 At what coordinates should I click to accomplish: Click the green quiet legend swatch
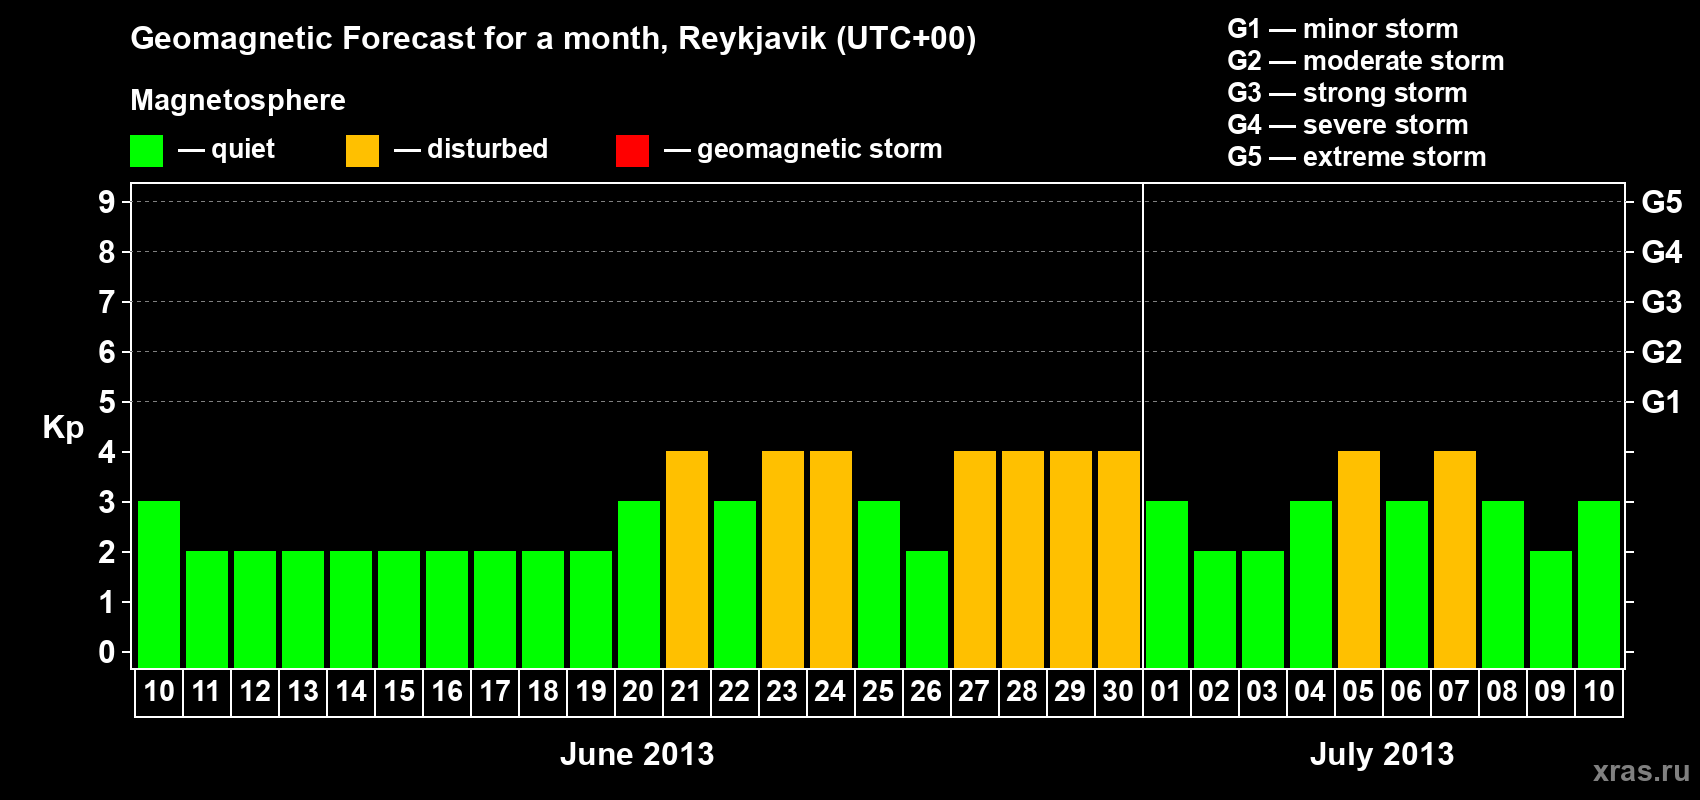tap(146, 151)
